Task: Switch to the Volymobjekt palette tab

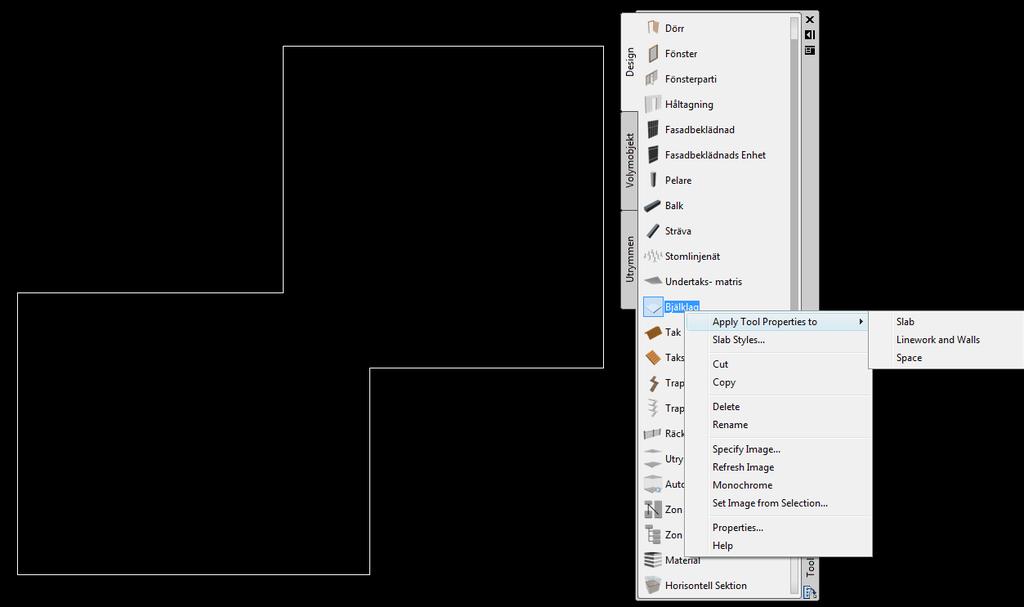Action: pos(630,161)
